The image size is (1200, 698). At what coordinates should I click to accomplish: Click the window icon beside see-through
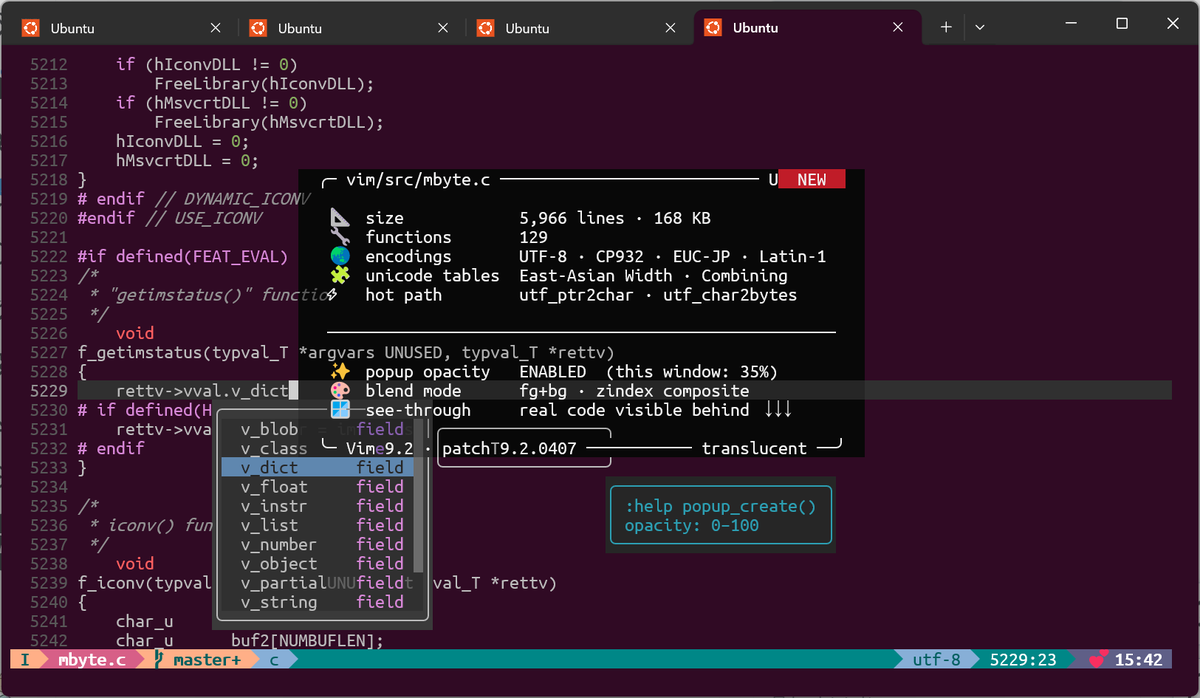point(340,410)
